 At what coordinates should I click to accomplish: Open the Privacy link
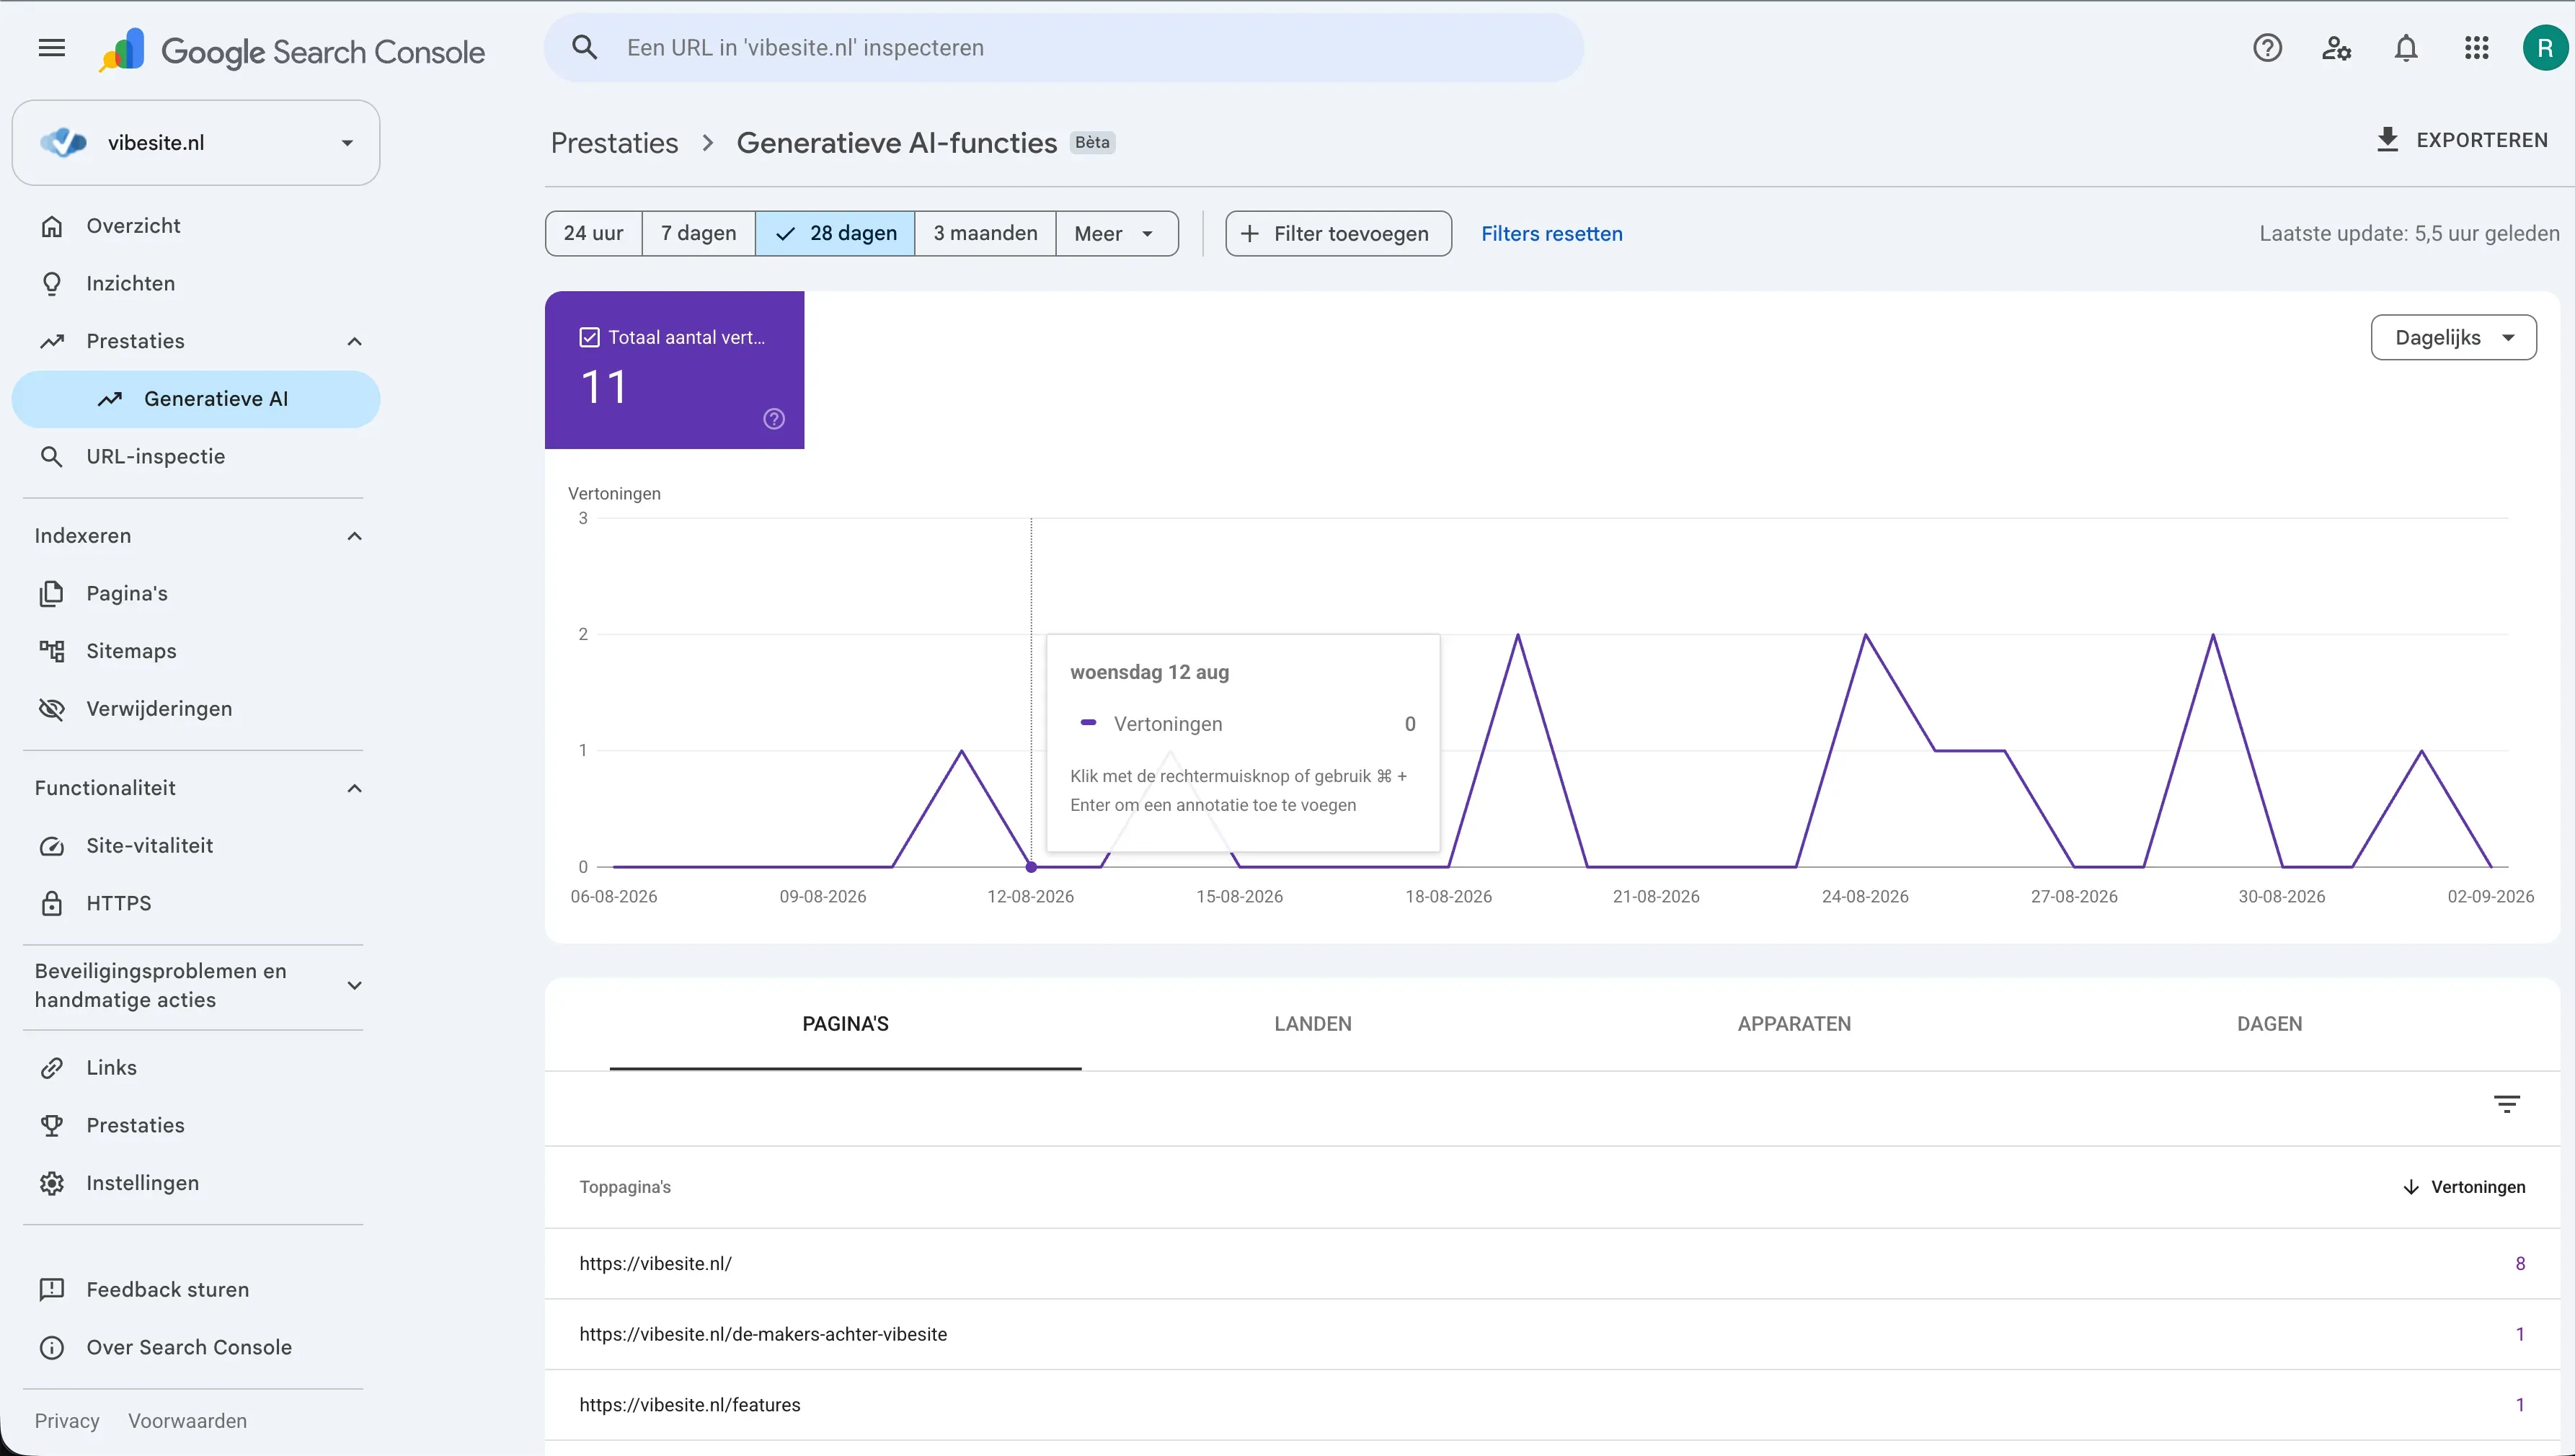tap(67, 1421)
